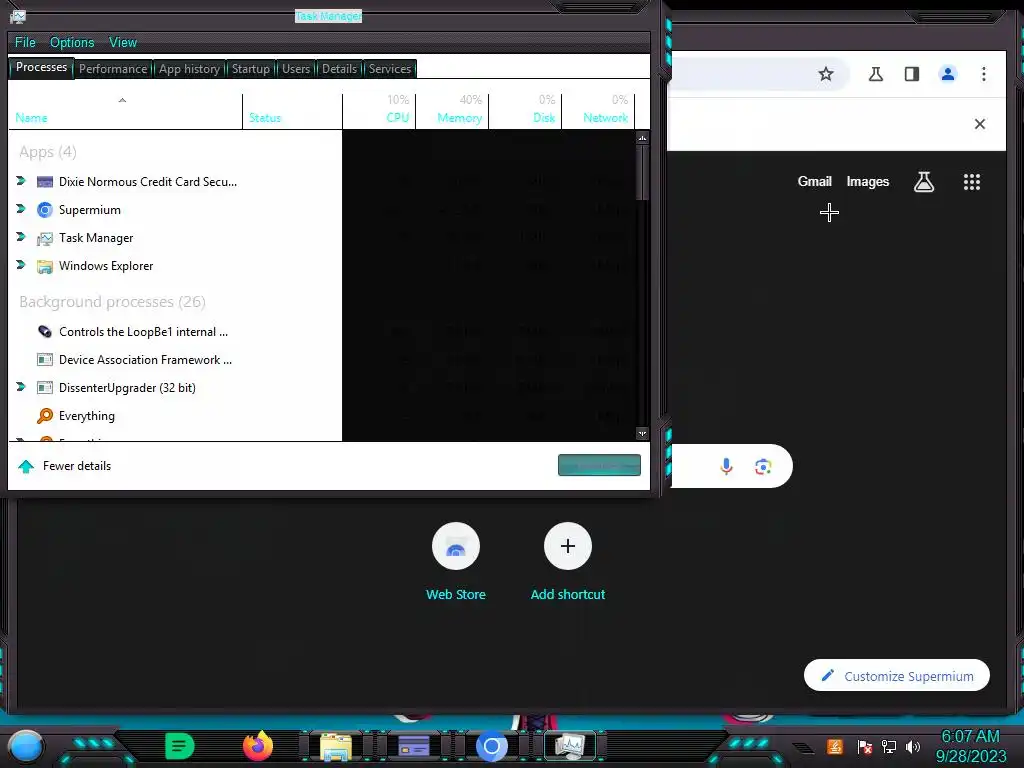Screen dimensions: 1024x768
Task: Expand the Task Manager process group
Action: click(x=21, y=237)
